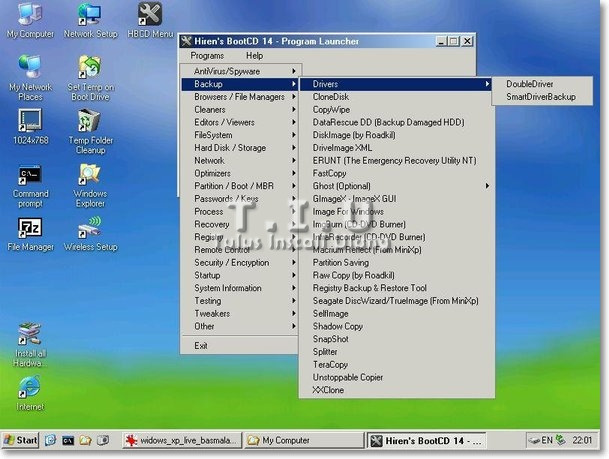This screenshot has height=459, width=609.
Task: Select Drivers in the Backup submenu
Action: pos(397,84)
